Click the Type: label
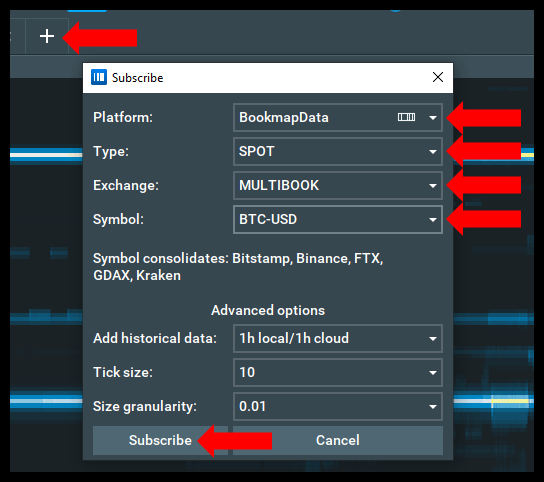This screenshot has height=482, width=544. 111,151
